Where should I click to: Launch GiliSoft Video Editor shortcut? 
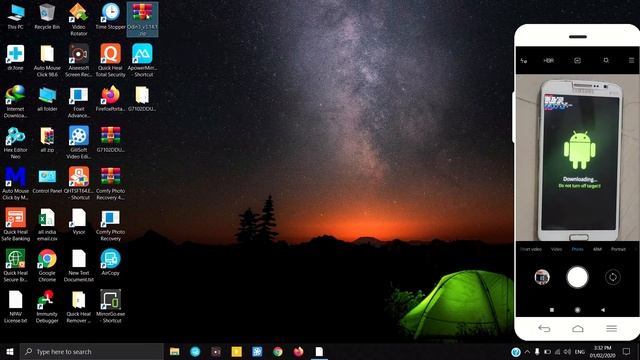pos(79,142)
